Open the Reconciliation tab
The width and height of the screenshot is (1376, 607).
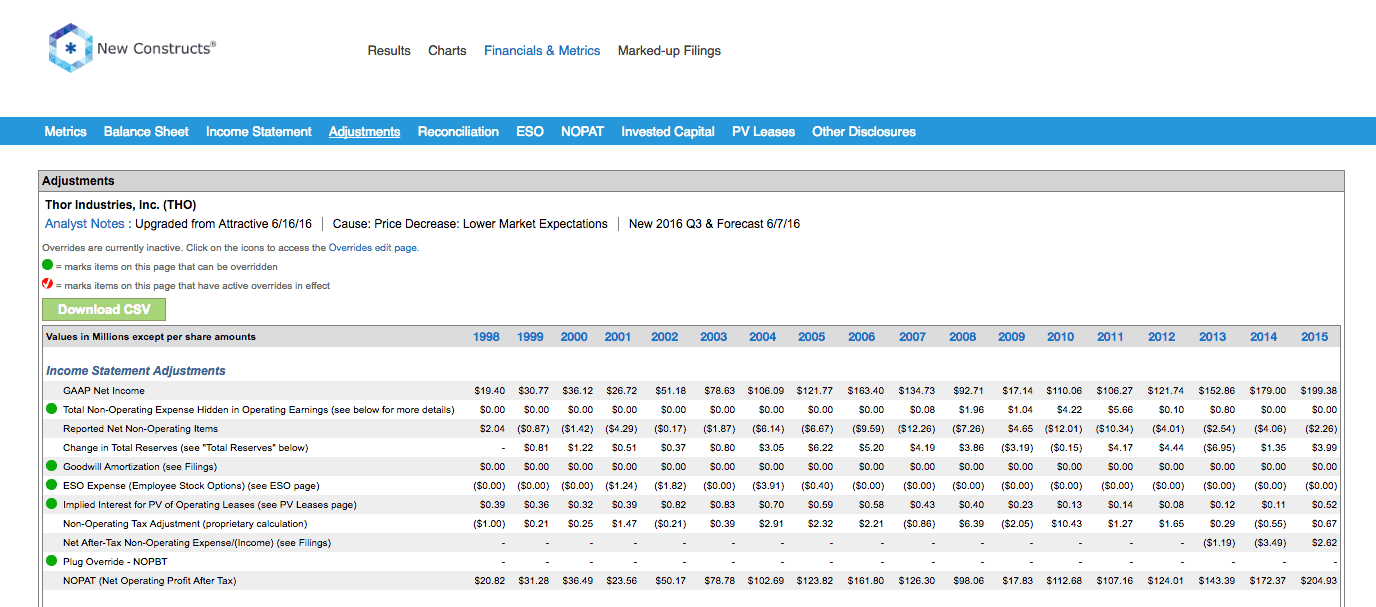point(458,131)
